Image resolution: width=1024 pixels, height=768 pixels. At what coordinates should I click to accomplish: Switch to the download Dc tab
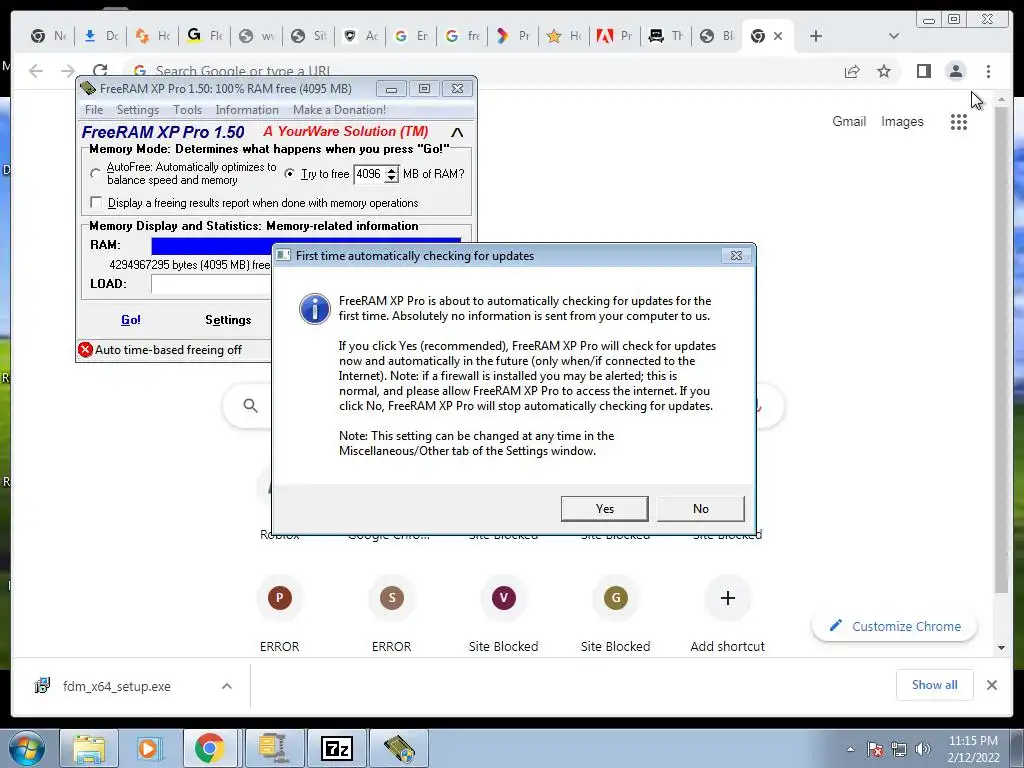coord(101,36)
